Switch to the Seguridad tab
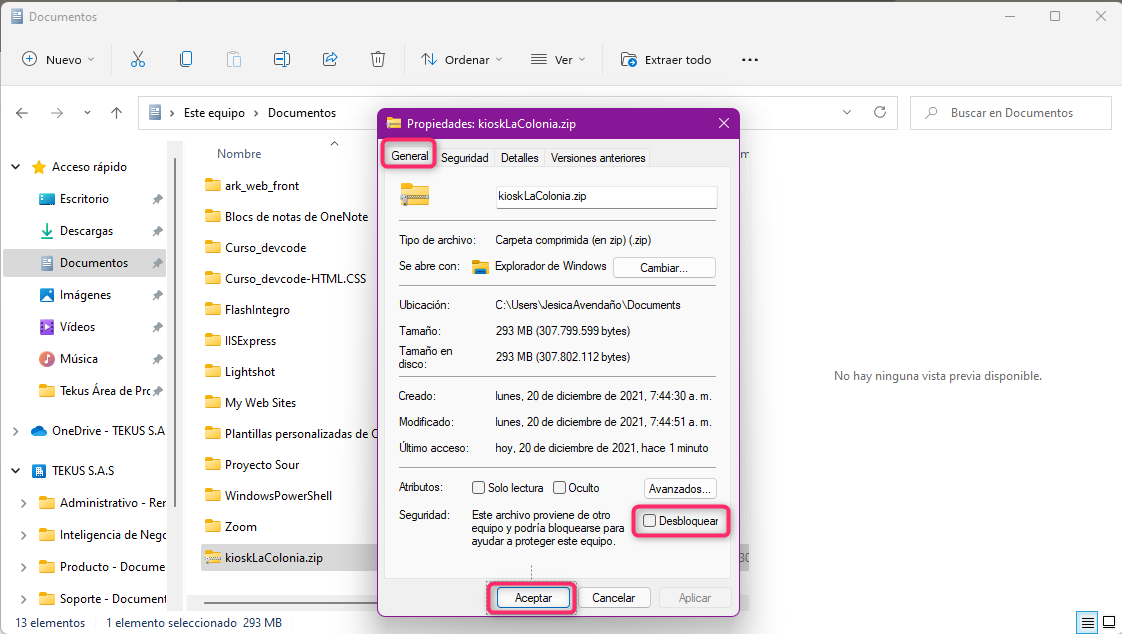Viewport: 1122px width, 634px height. pyautogui.click(x=465, y=158)
